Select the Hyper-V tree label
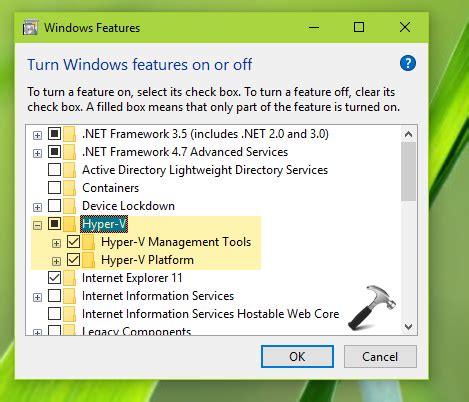This screenshot has width=469, height=402. 104,224
